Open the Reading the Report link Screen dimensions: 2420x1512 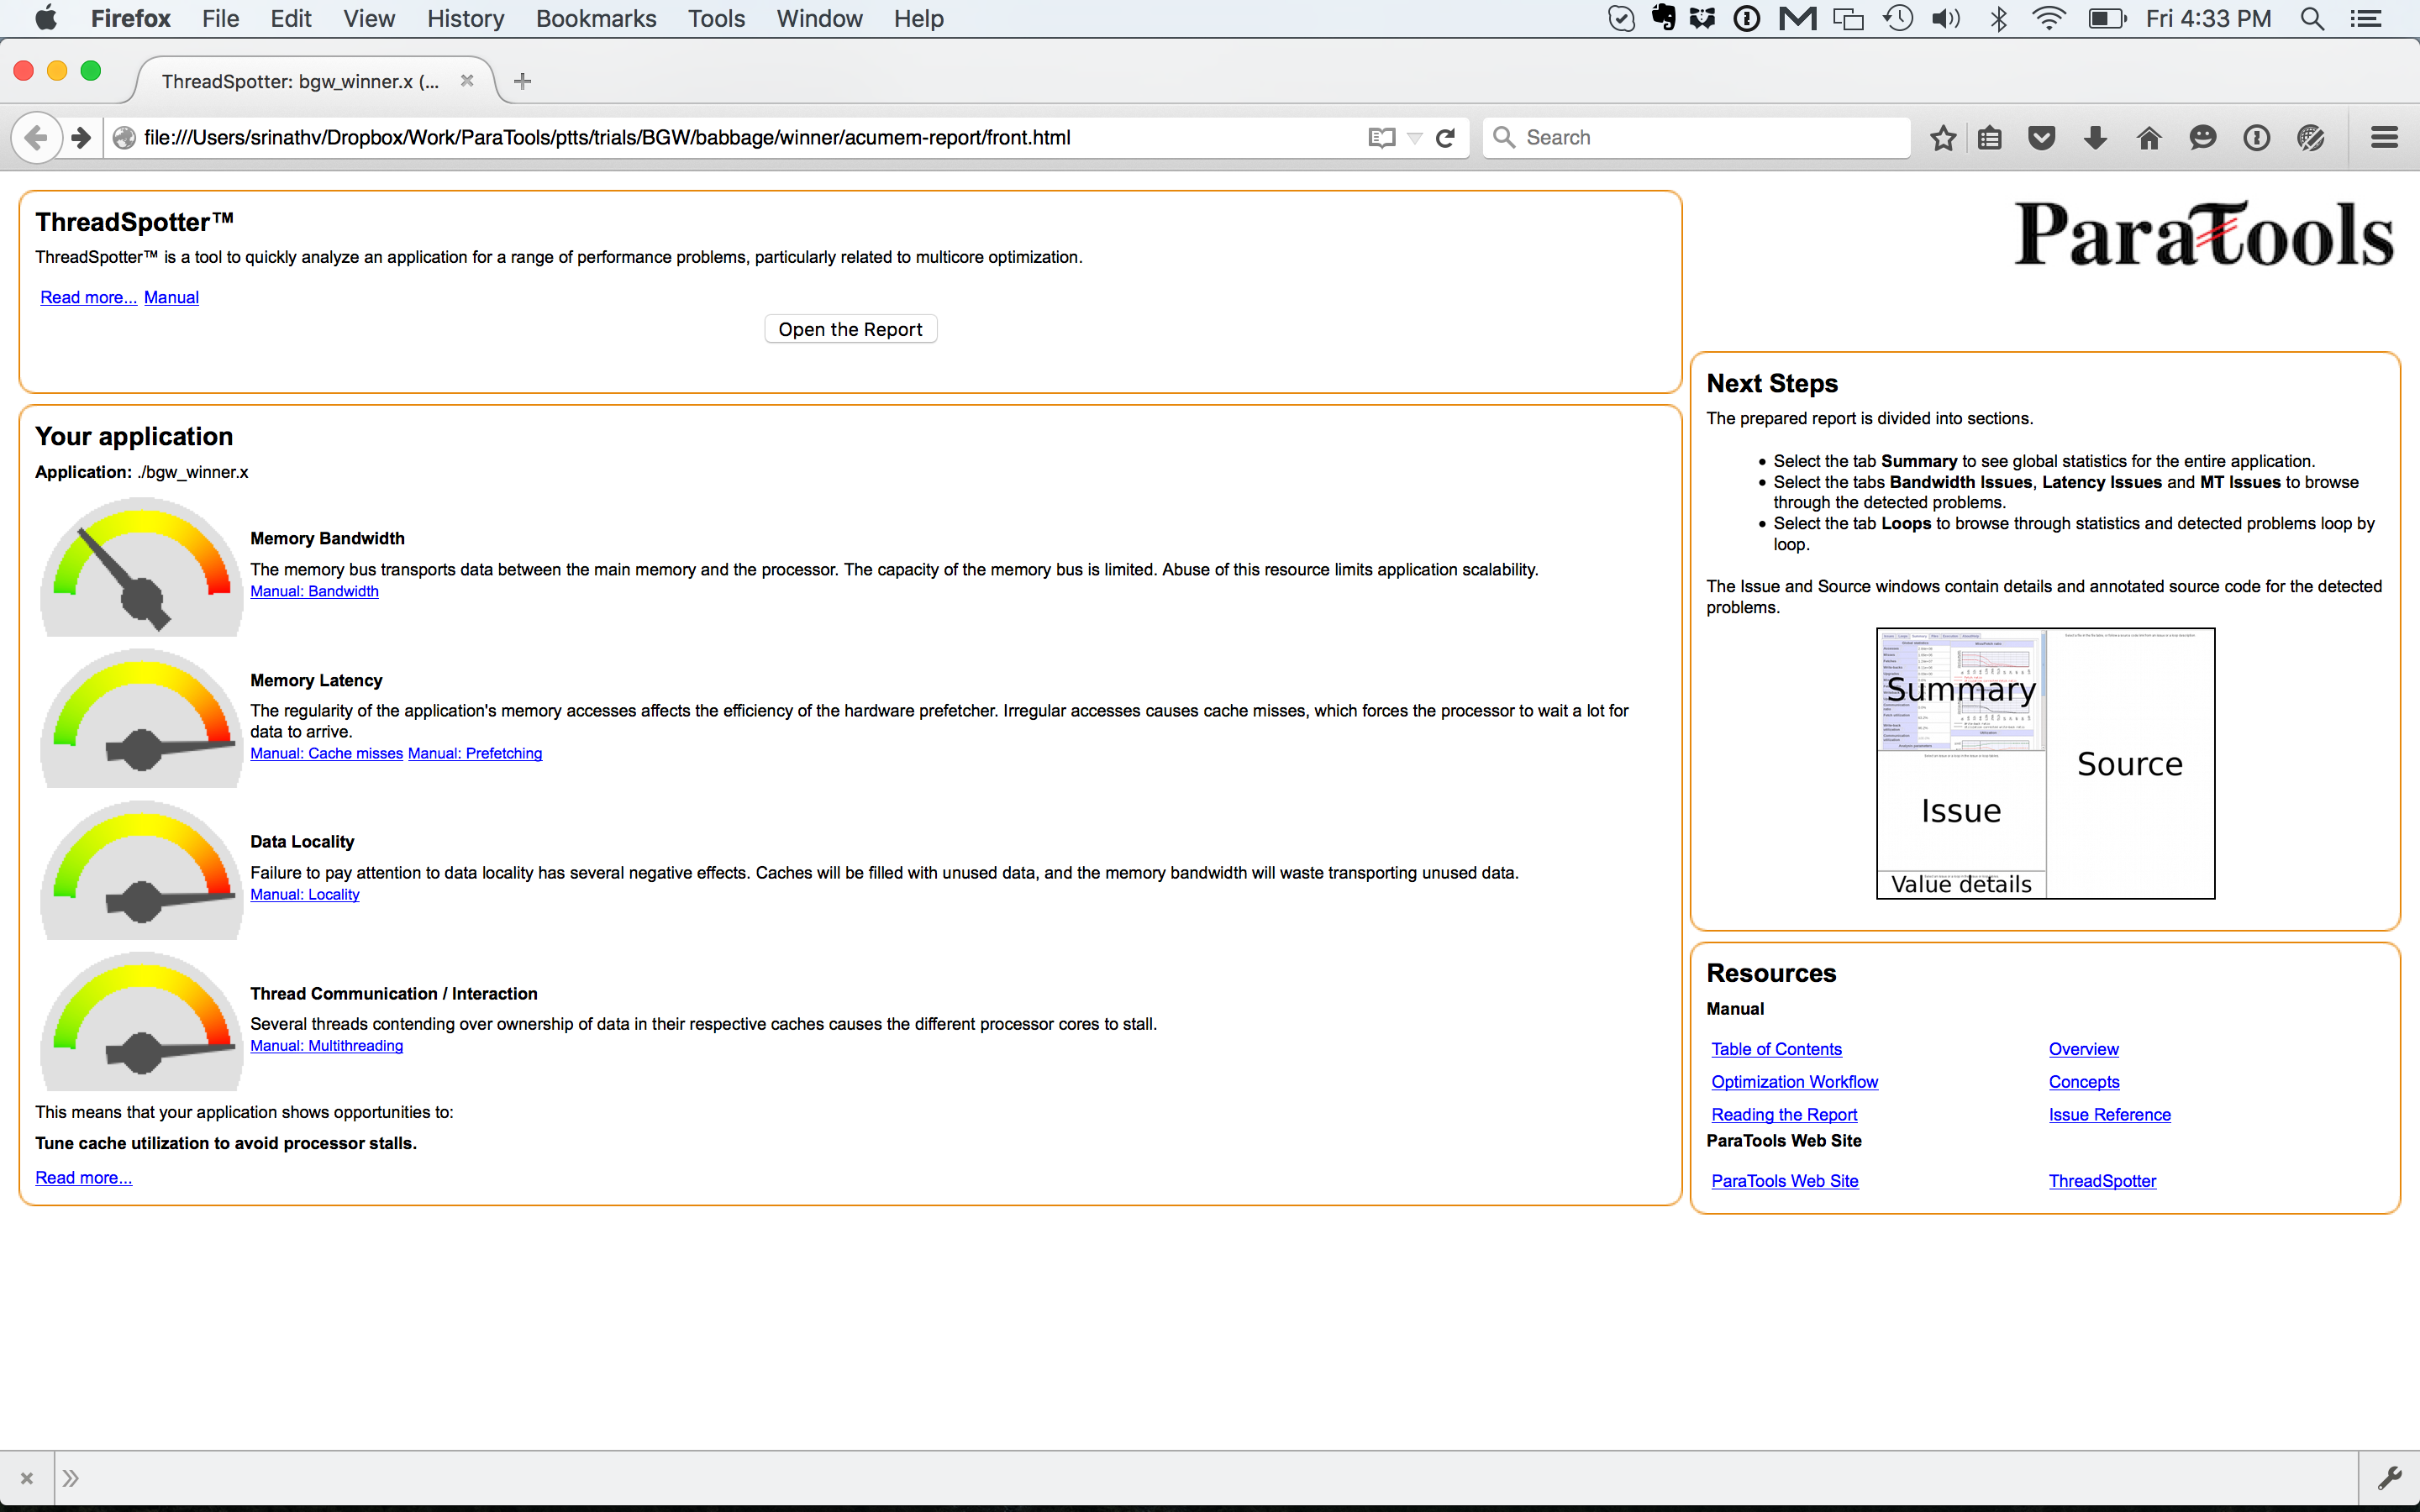pyautogui.click(x=1784, y=1115)
